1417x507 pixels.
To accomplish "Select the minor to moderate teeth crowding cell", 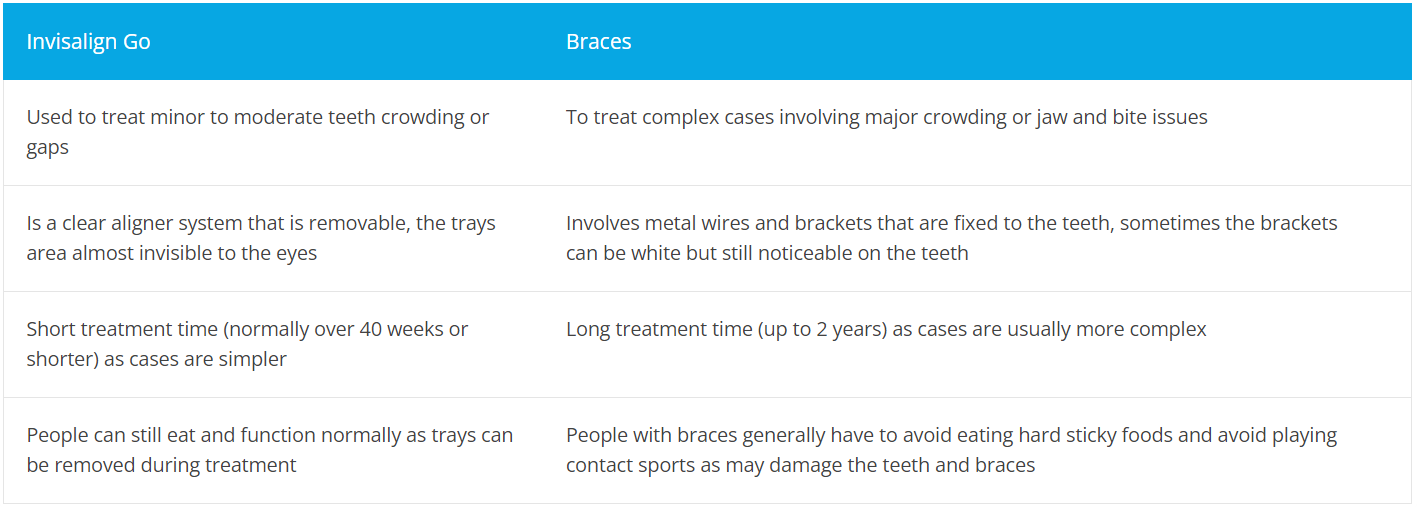I will pos(258,132).
